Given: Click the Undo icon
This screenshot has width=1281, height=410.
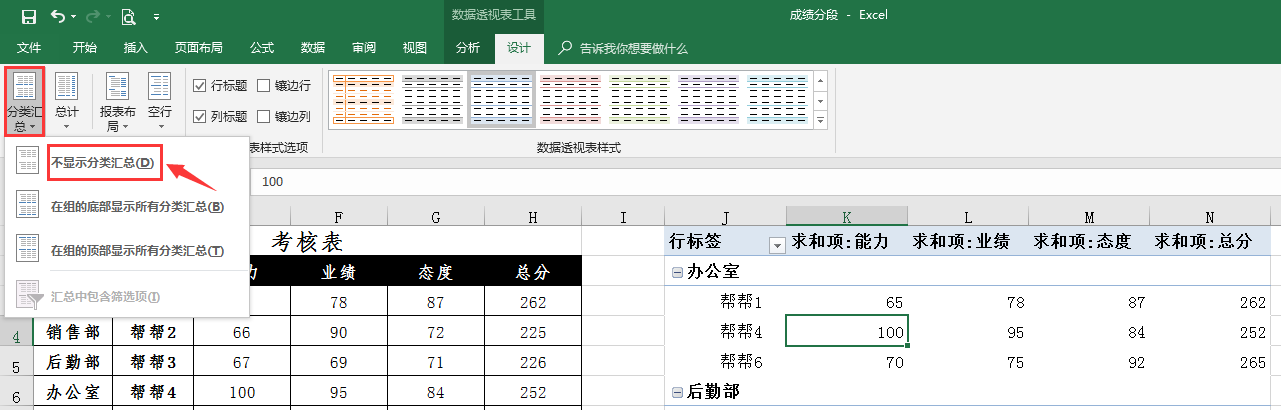Looking at the screenshot, I should point(58,16).
